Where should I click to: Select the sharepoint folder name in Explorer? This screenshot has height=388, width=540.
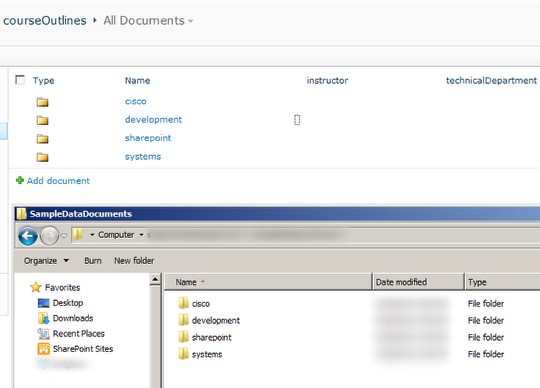point(211,337)
